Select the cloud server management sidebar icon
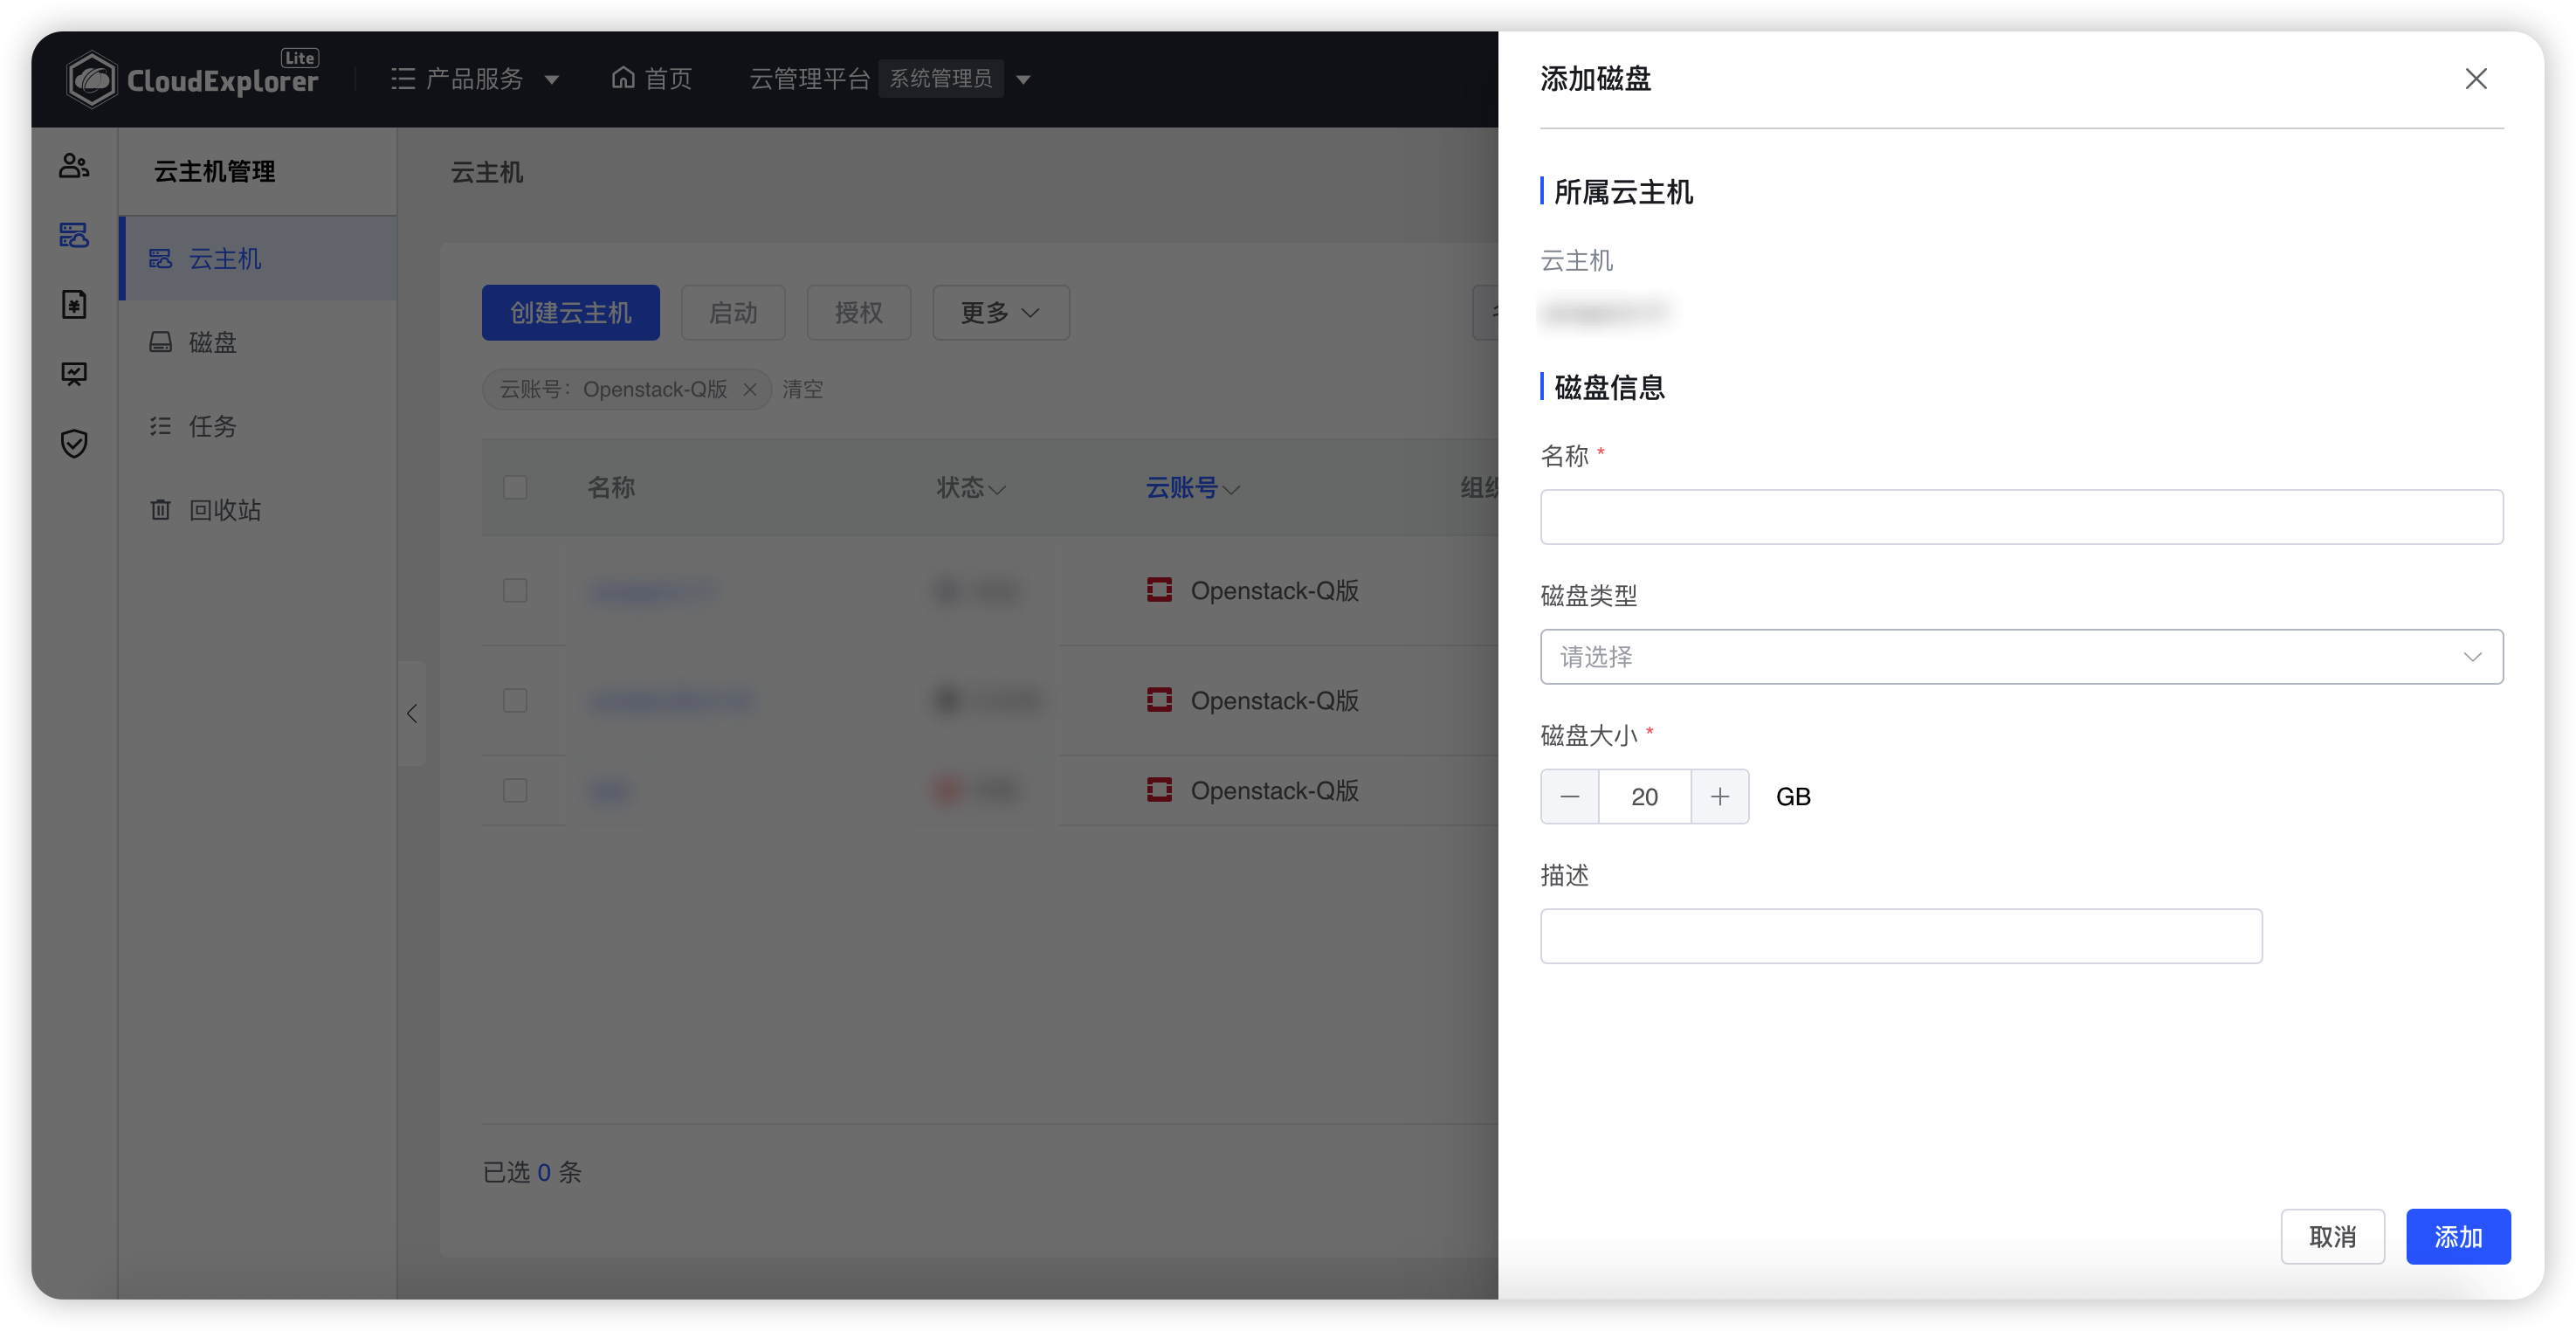This screenshot has height=1331, width=2576. pos(74,235)
